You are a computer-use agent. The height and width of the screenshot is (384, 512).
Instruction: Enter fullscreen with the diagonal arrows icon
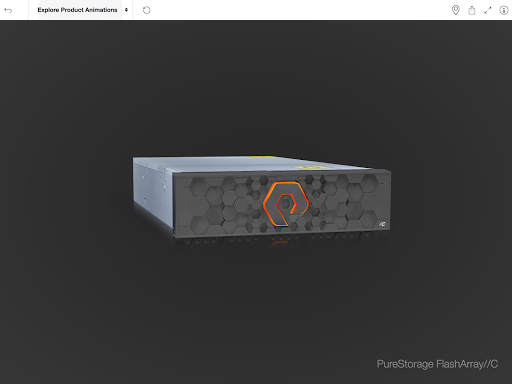coord(488,10)
